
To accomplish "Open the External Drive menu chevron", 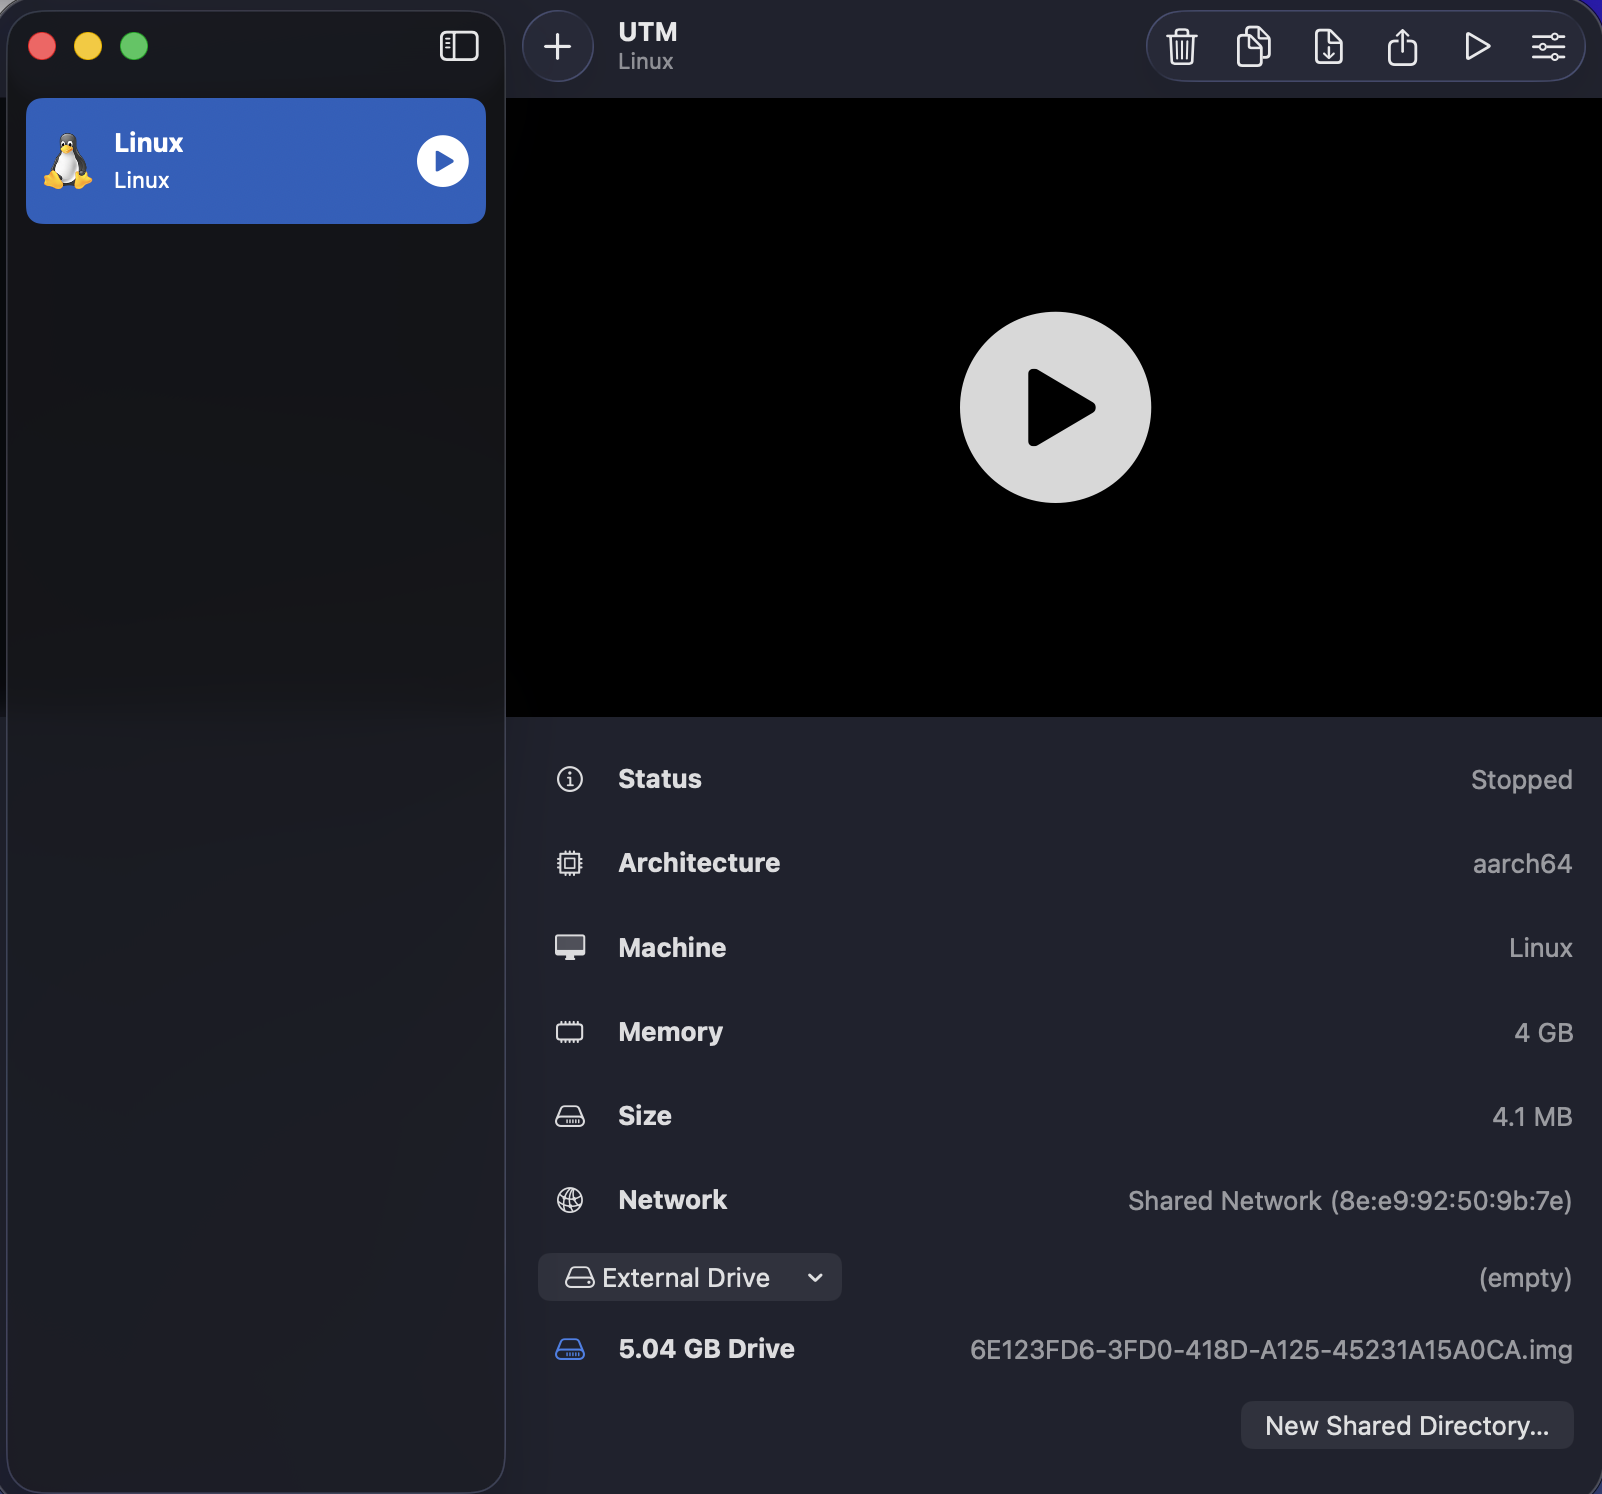I will coord(814,1277).
